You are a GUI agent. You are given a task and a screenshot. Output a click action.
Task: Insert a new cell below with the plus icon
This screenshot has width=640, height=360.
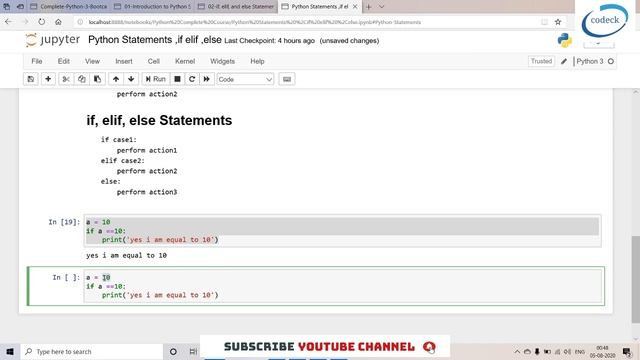(48, 79)
